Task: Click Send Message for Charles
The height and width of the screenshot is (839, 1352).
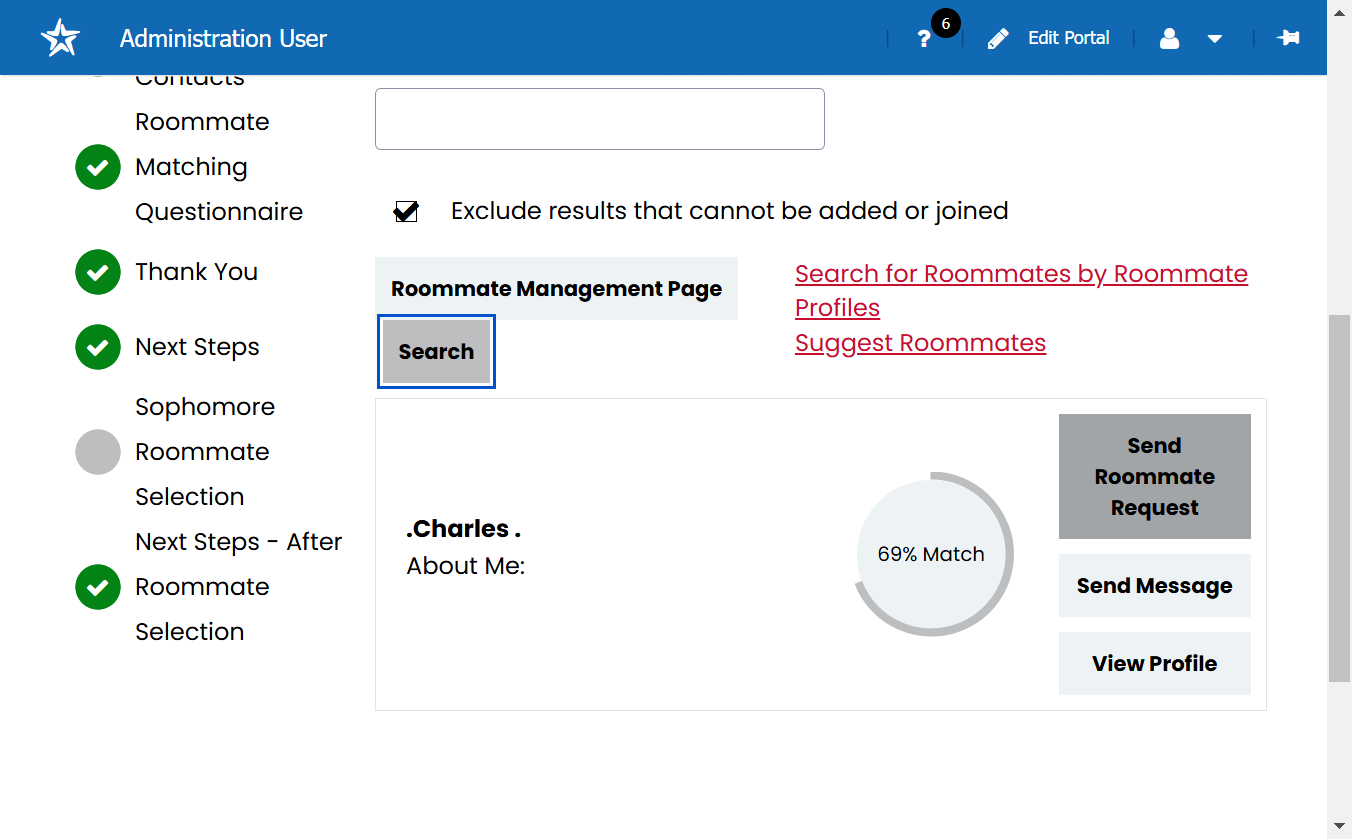Action: click(1155, 586)
